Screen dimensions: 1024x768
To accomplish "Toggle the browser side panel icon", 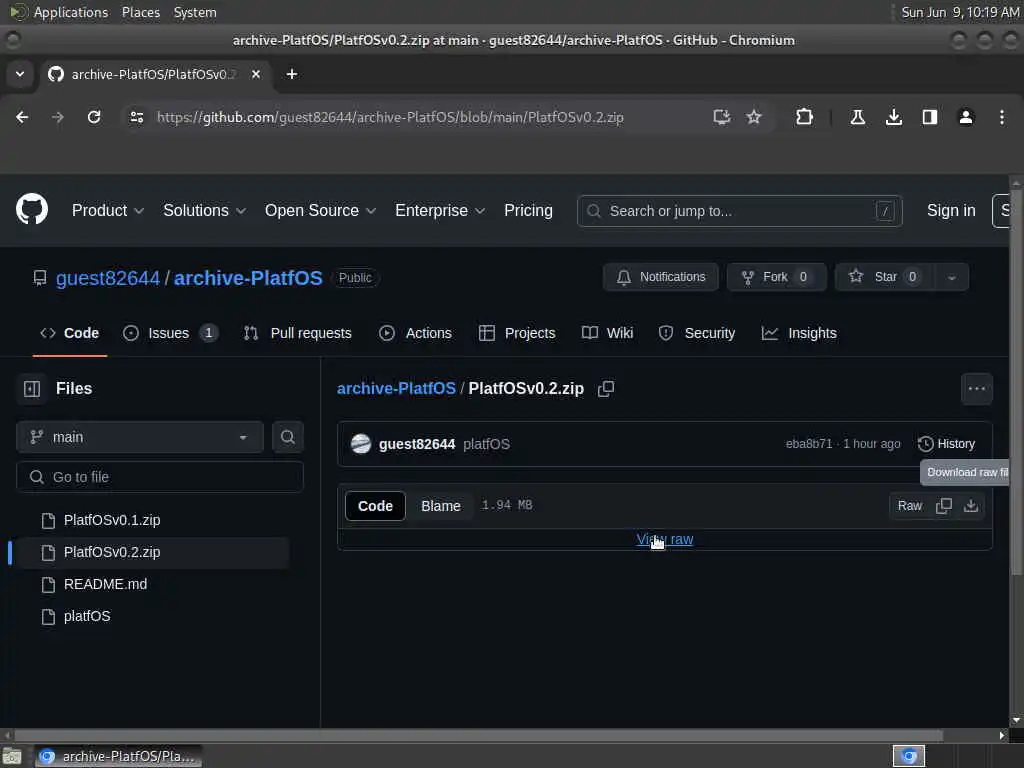I will coord(929,117).
